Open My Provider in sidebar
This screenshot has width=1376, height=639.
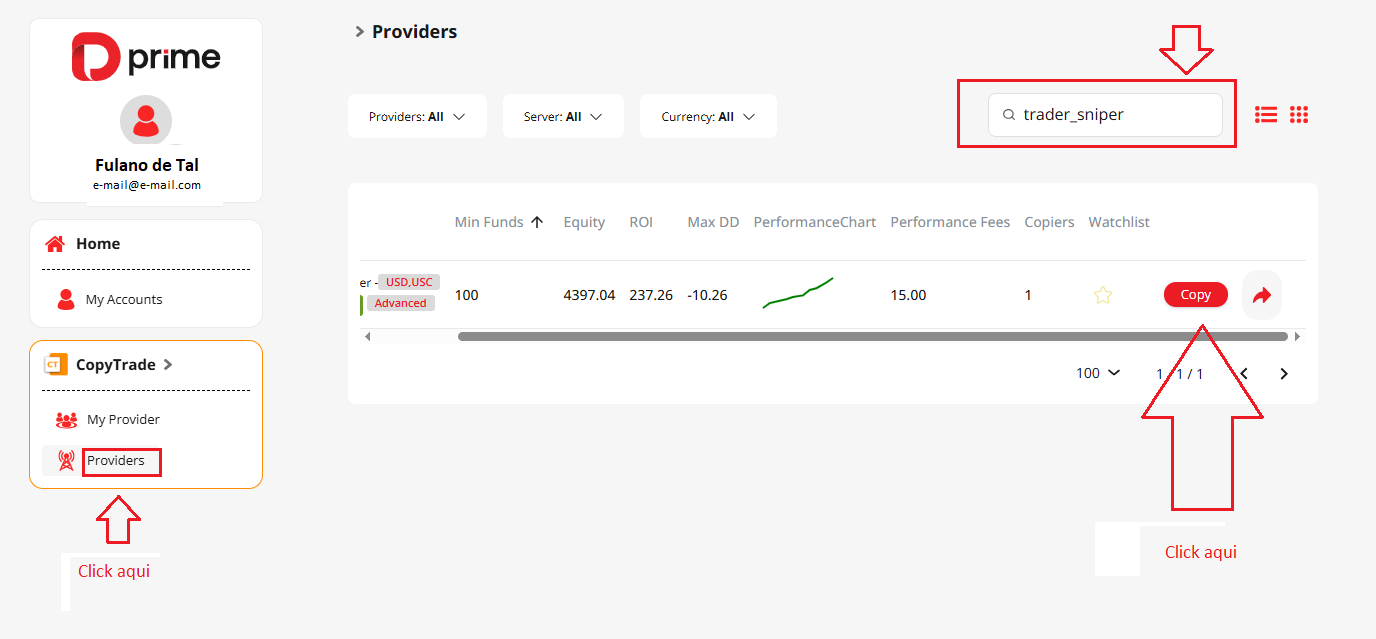[122, 420]
